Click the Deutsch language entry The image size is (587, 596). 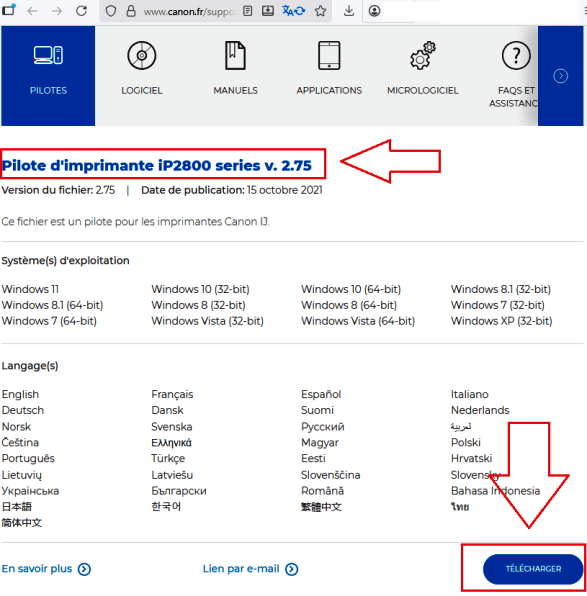point(23,410)
